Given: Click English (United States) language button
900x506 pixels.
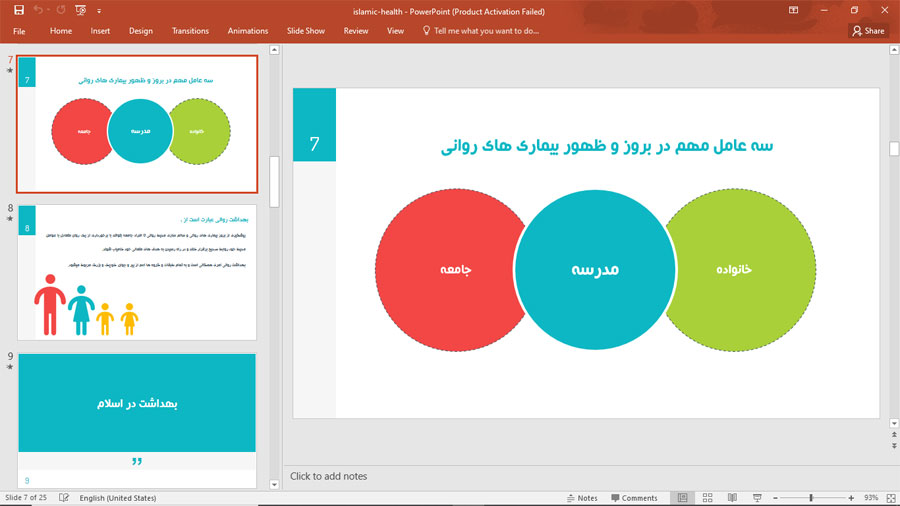Looking at the screenshot, I should tap(118, 498).
